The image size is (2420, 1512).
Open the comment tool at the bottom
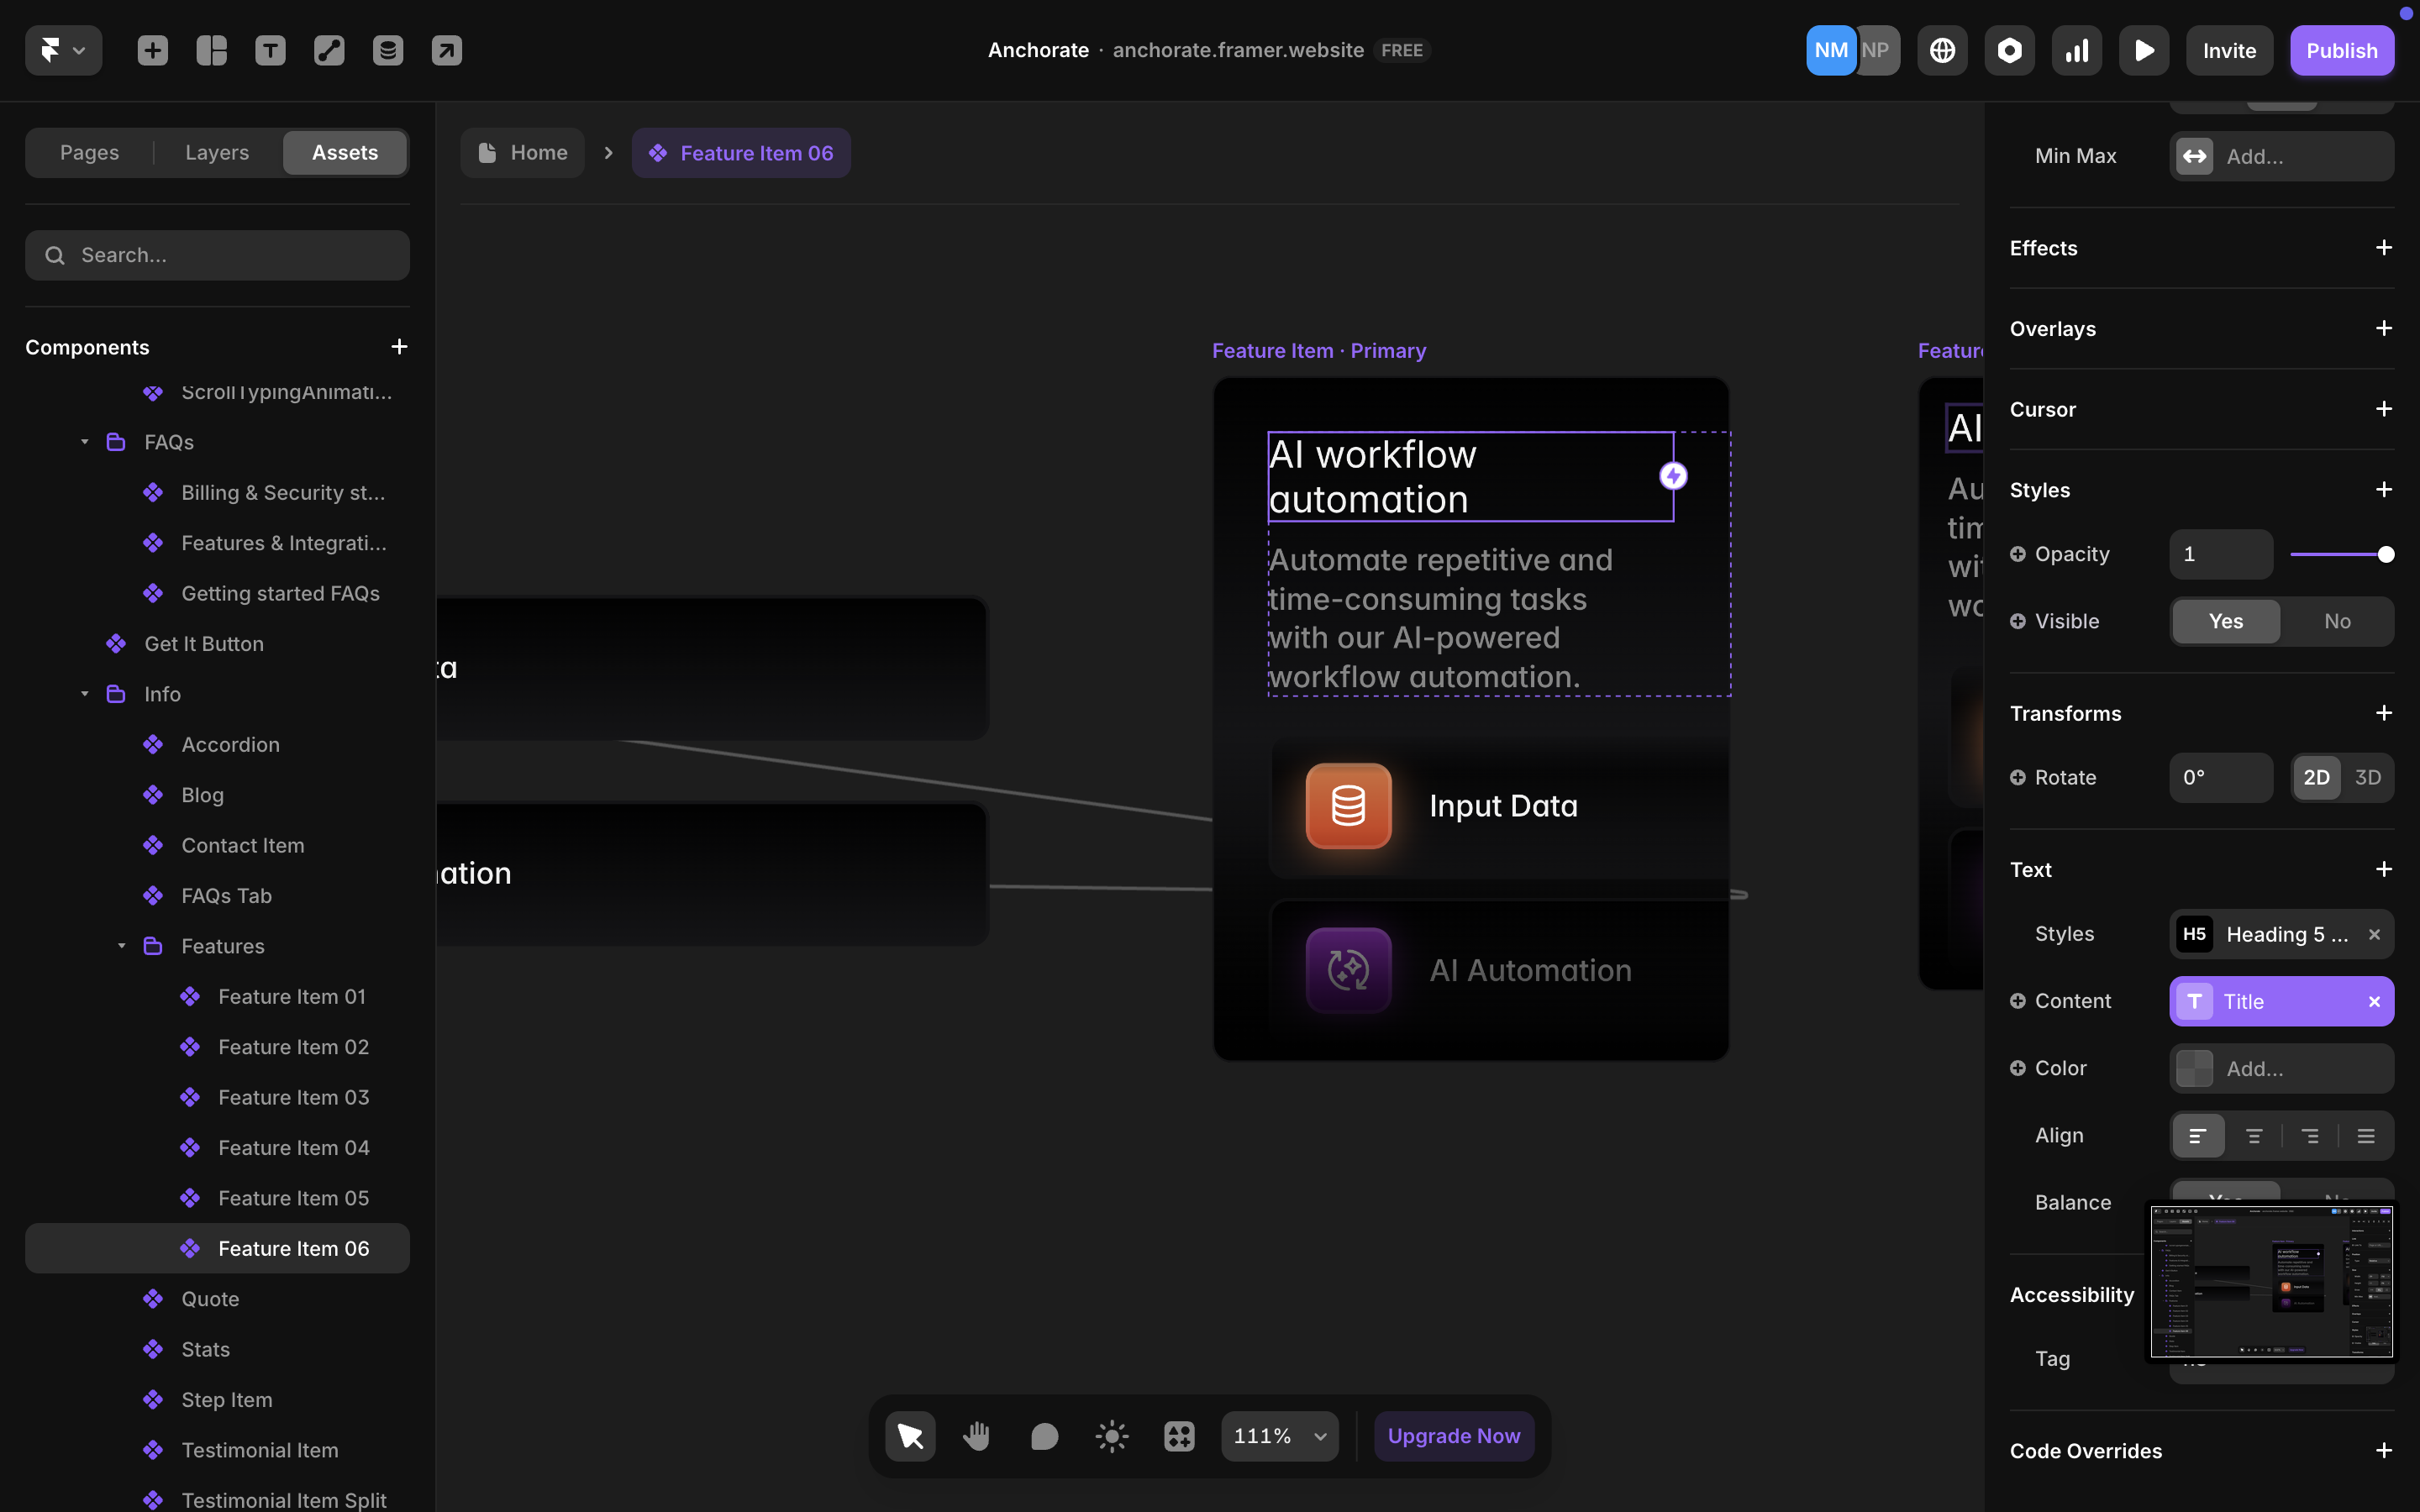click(x=1044, y=1435)
